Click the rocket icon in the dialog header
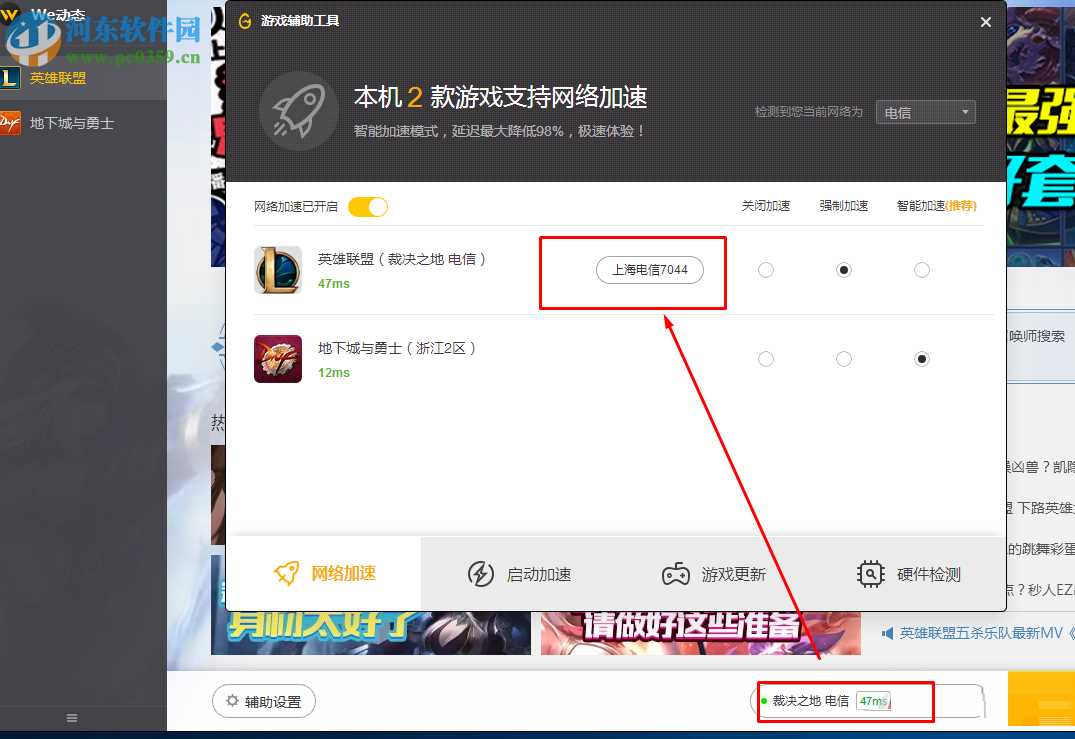The image size is (1075, 739). (x=297, y=111)
